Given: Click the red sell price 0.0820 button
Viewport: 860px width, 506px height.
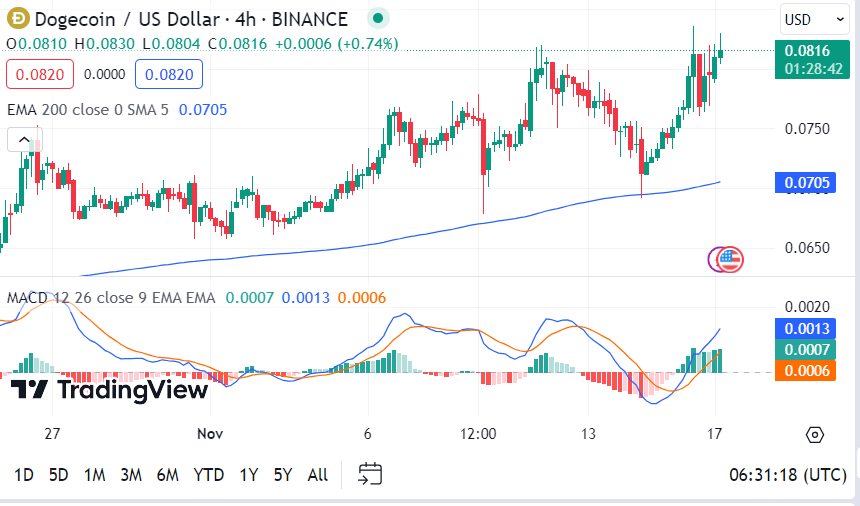Looking at the screenshot, I should [40, 74].
